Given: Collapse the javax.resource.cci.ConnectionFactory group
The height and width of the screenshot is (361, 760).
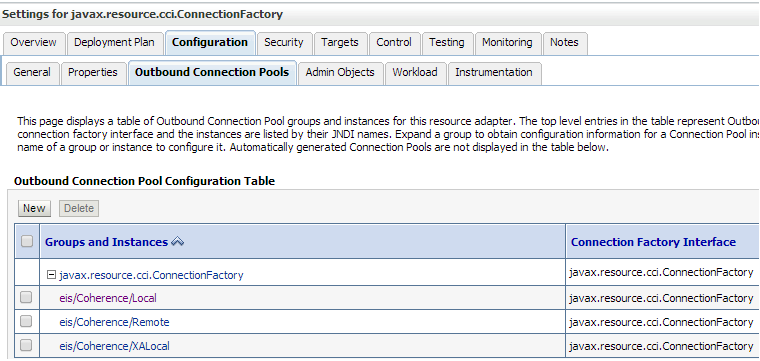Looking at the screenshot, I should tap(51, 275).
